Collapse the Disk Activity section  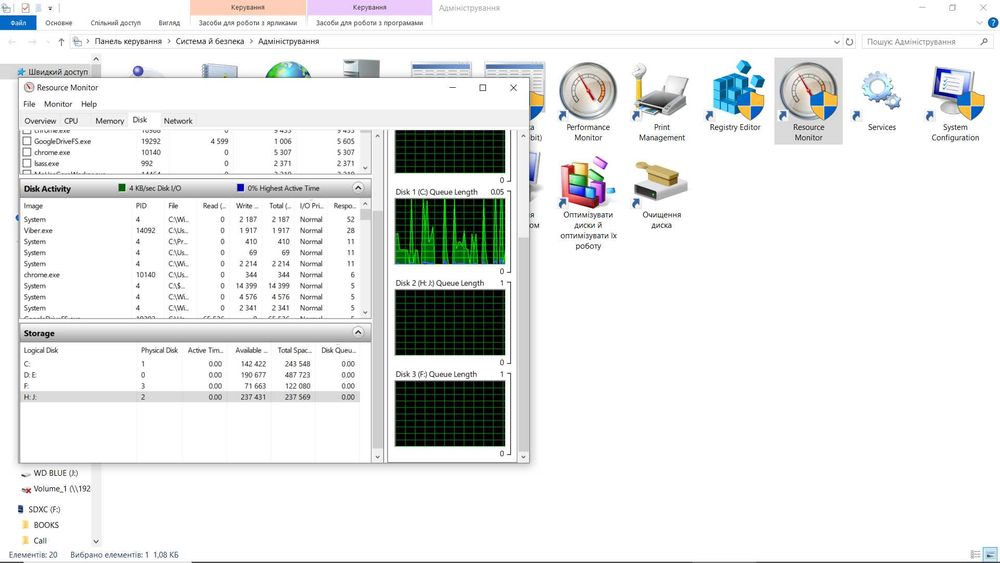pyautogui.click(x=358, y=188)
